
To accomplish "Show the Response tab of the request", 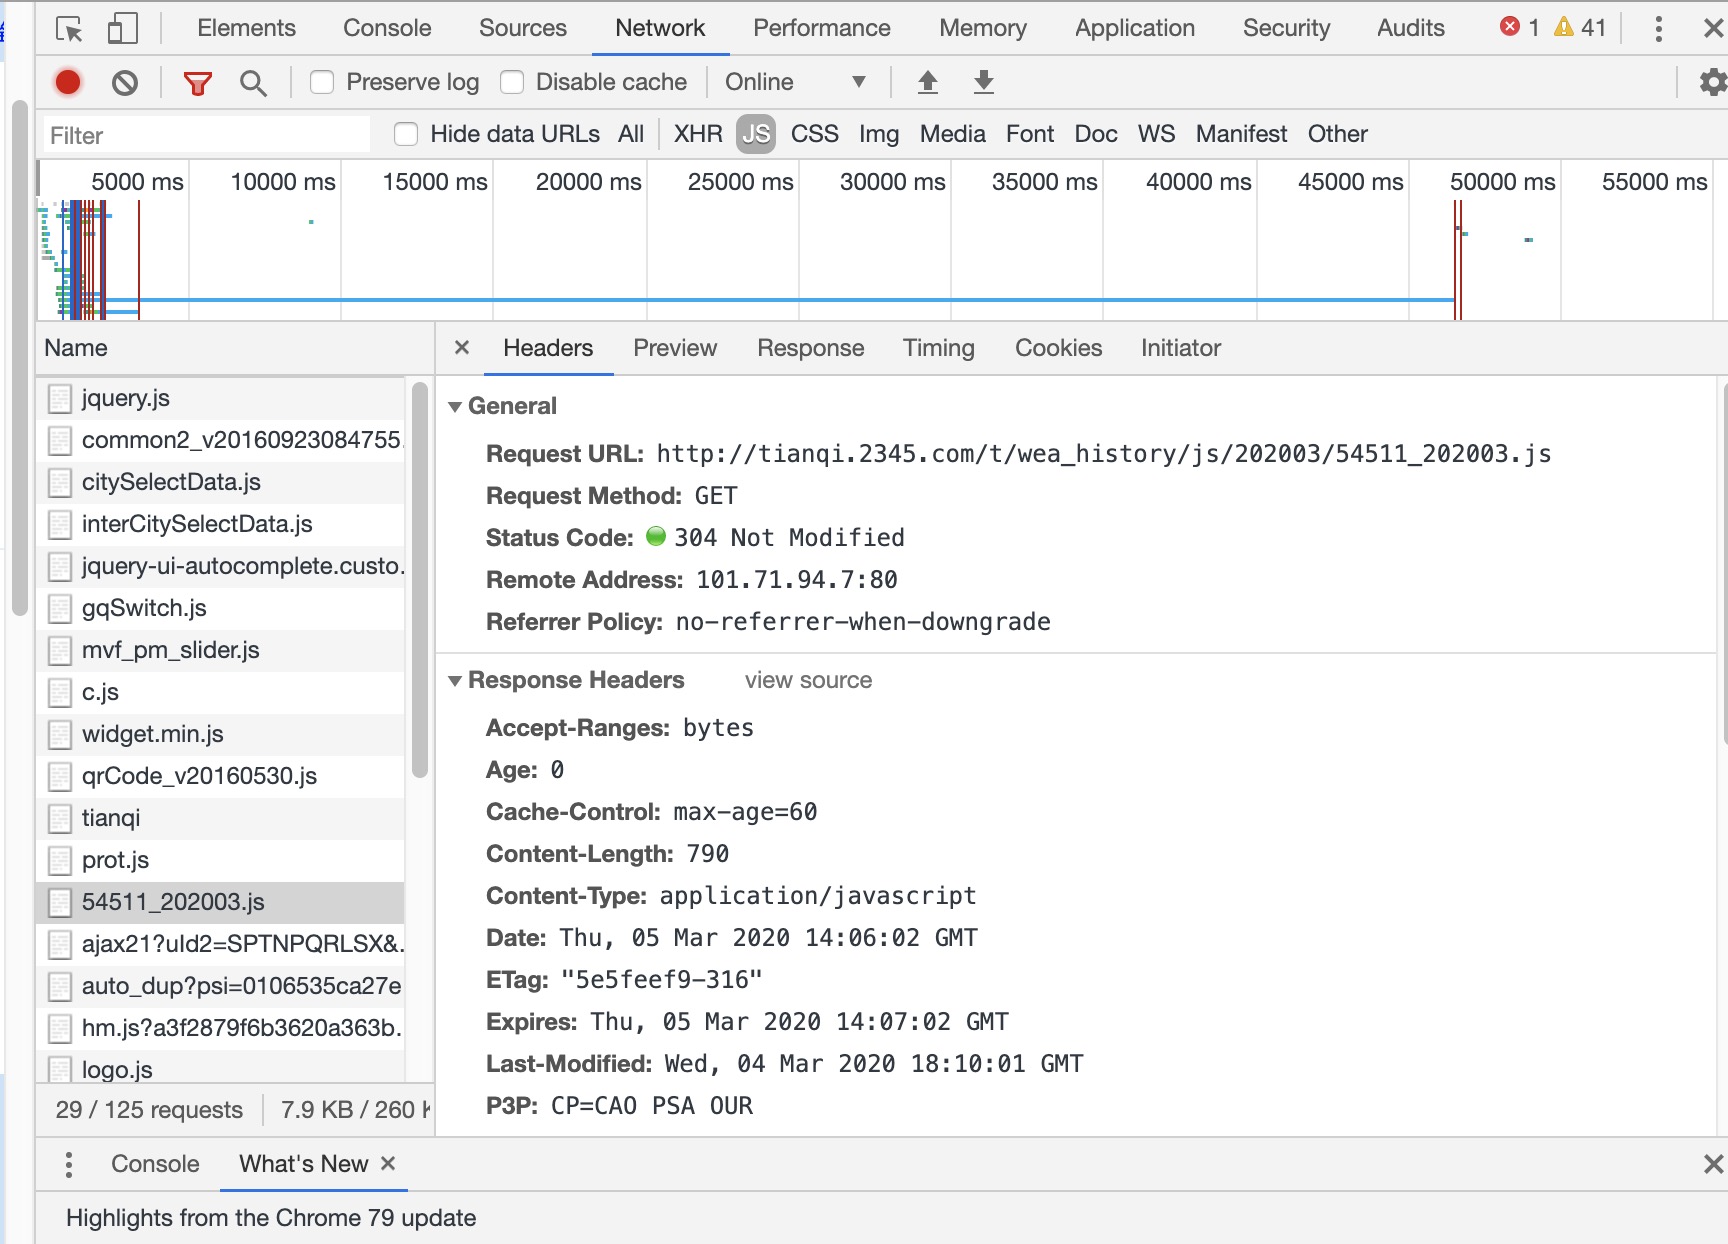I will [x=810, y=348].
